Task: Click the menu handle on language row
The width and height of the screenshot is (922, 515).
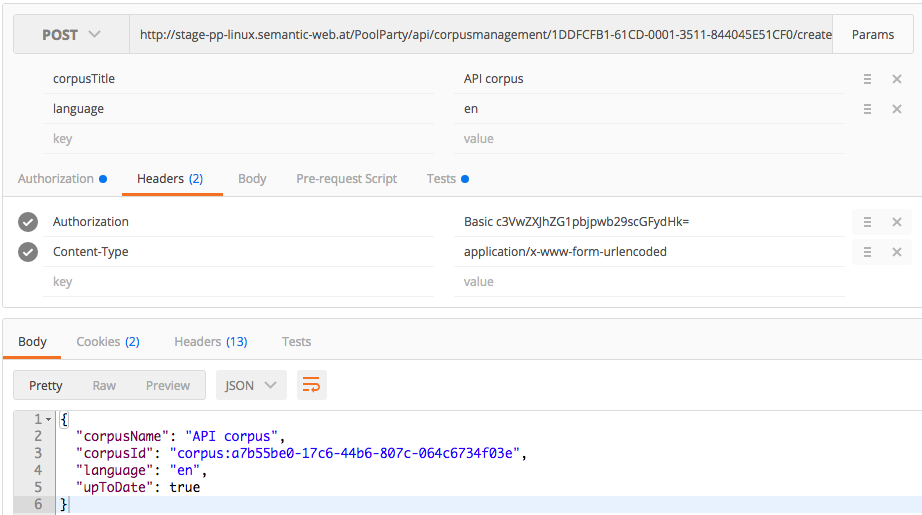Action: click(868, 109)
